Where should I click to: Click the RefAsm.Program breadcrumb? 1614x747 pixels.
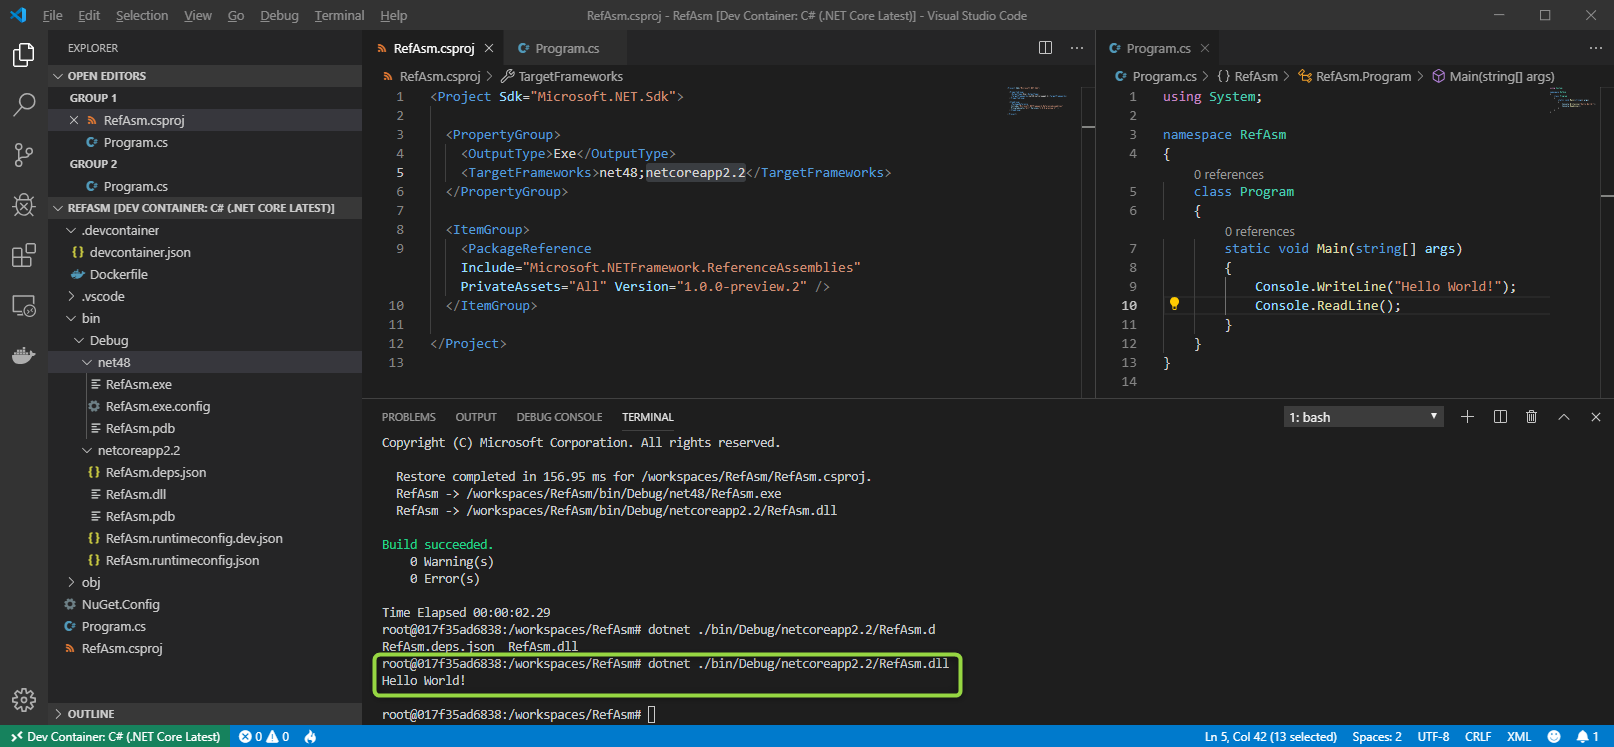point(1355,76)
